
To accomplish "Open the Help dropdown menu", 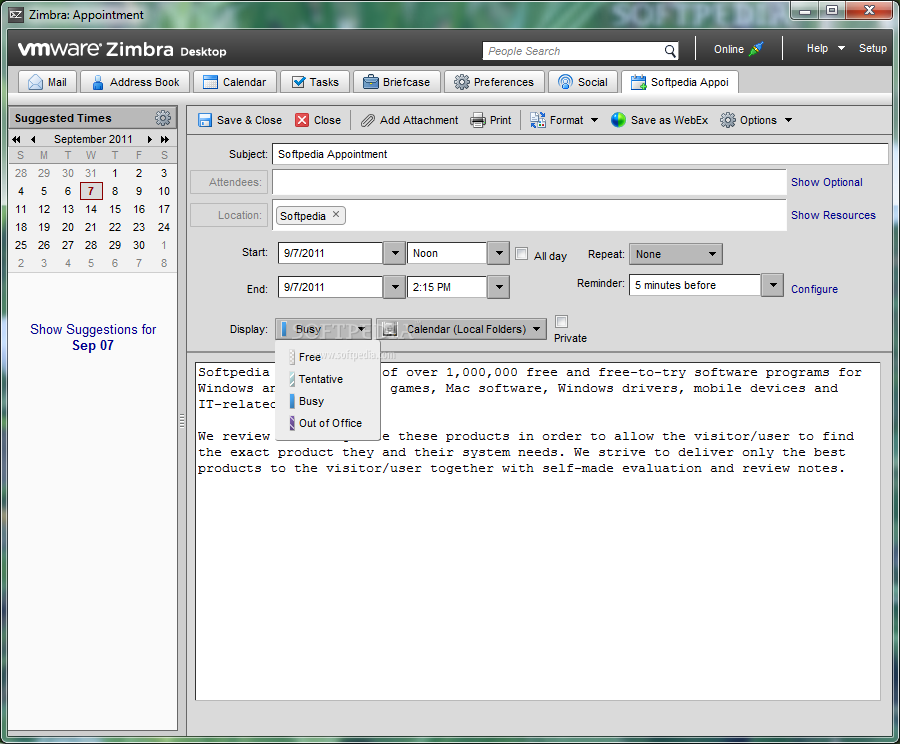I will (x=825, y=48).
